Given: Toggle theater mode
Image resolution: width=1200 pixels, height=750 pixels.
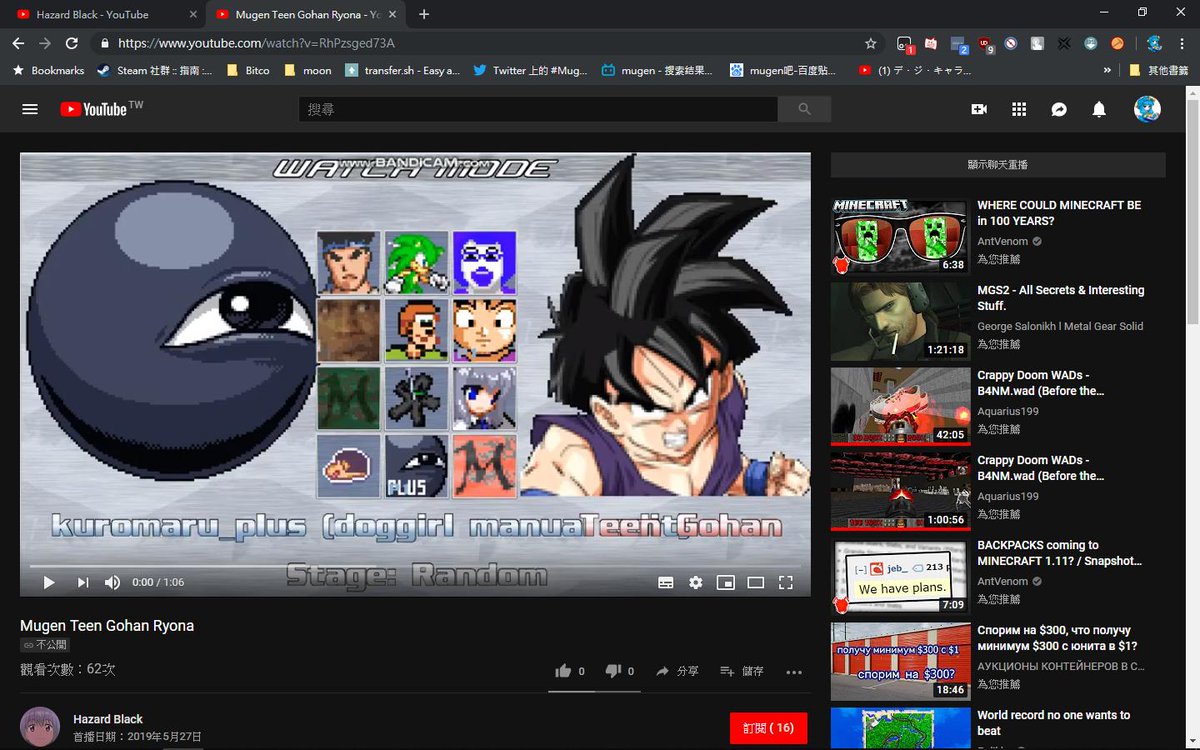Looking at the screenshot, I should (756, 582).
